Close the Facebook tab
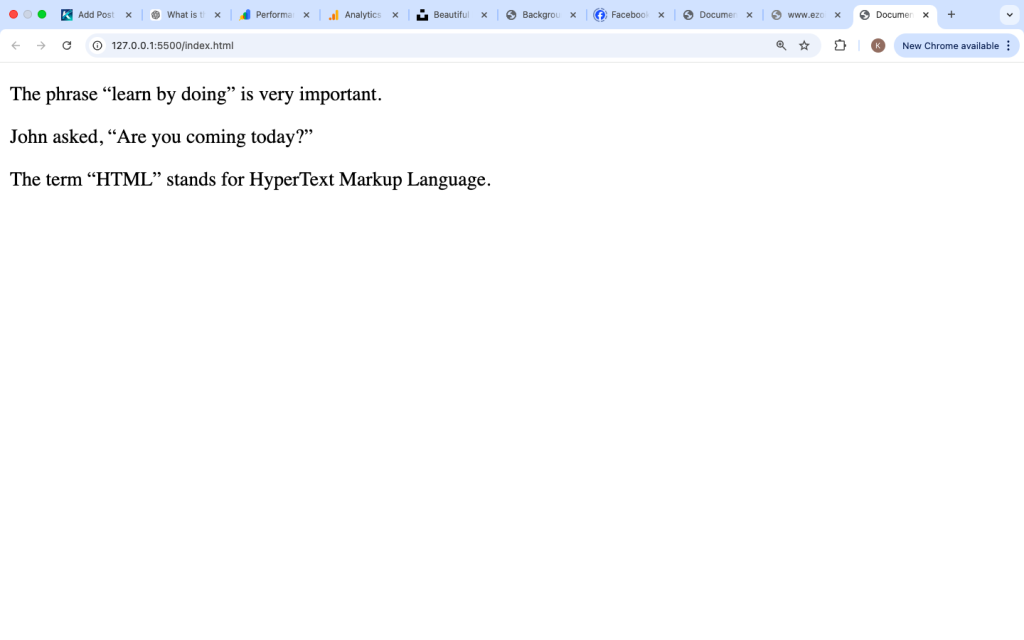Screen dimensions: 1024x640 [x=661, y=14]
